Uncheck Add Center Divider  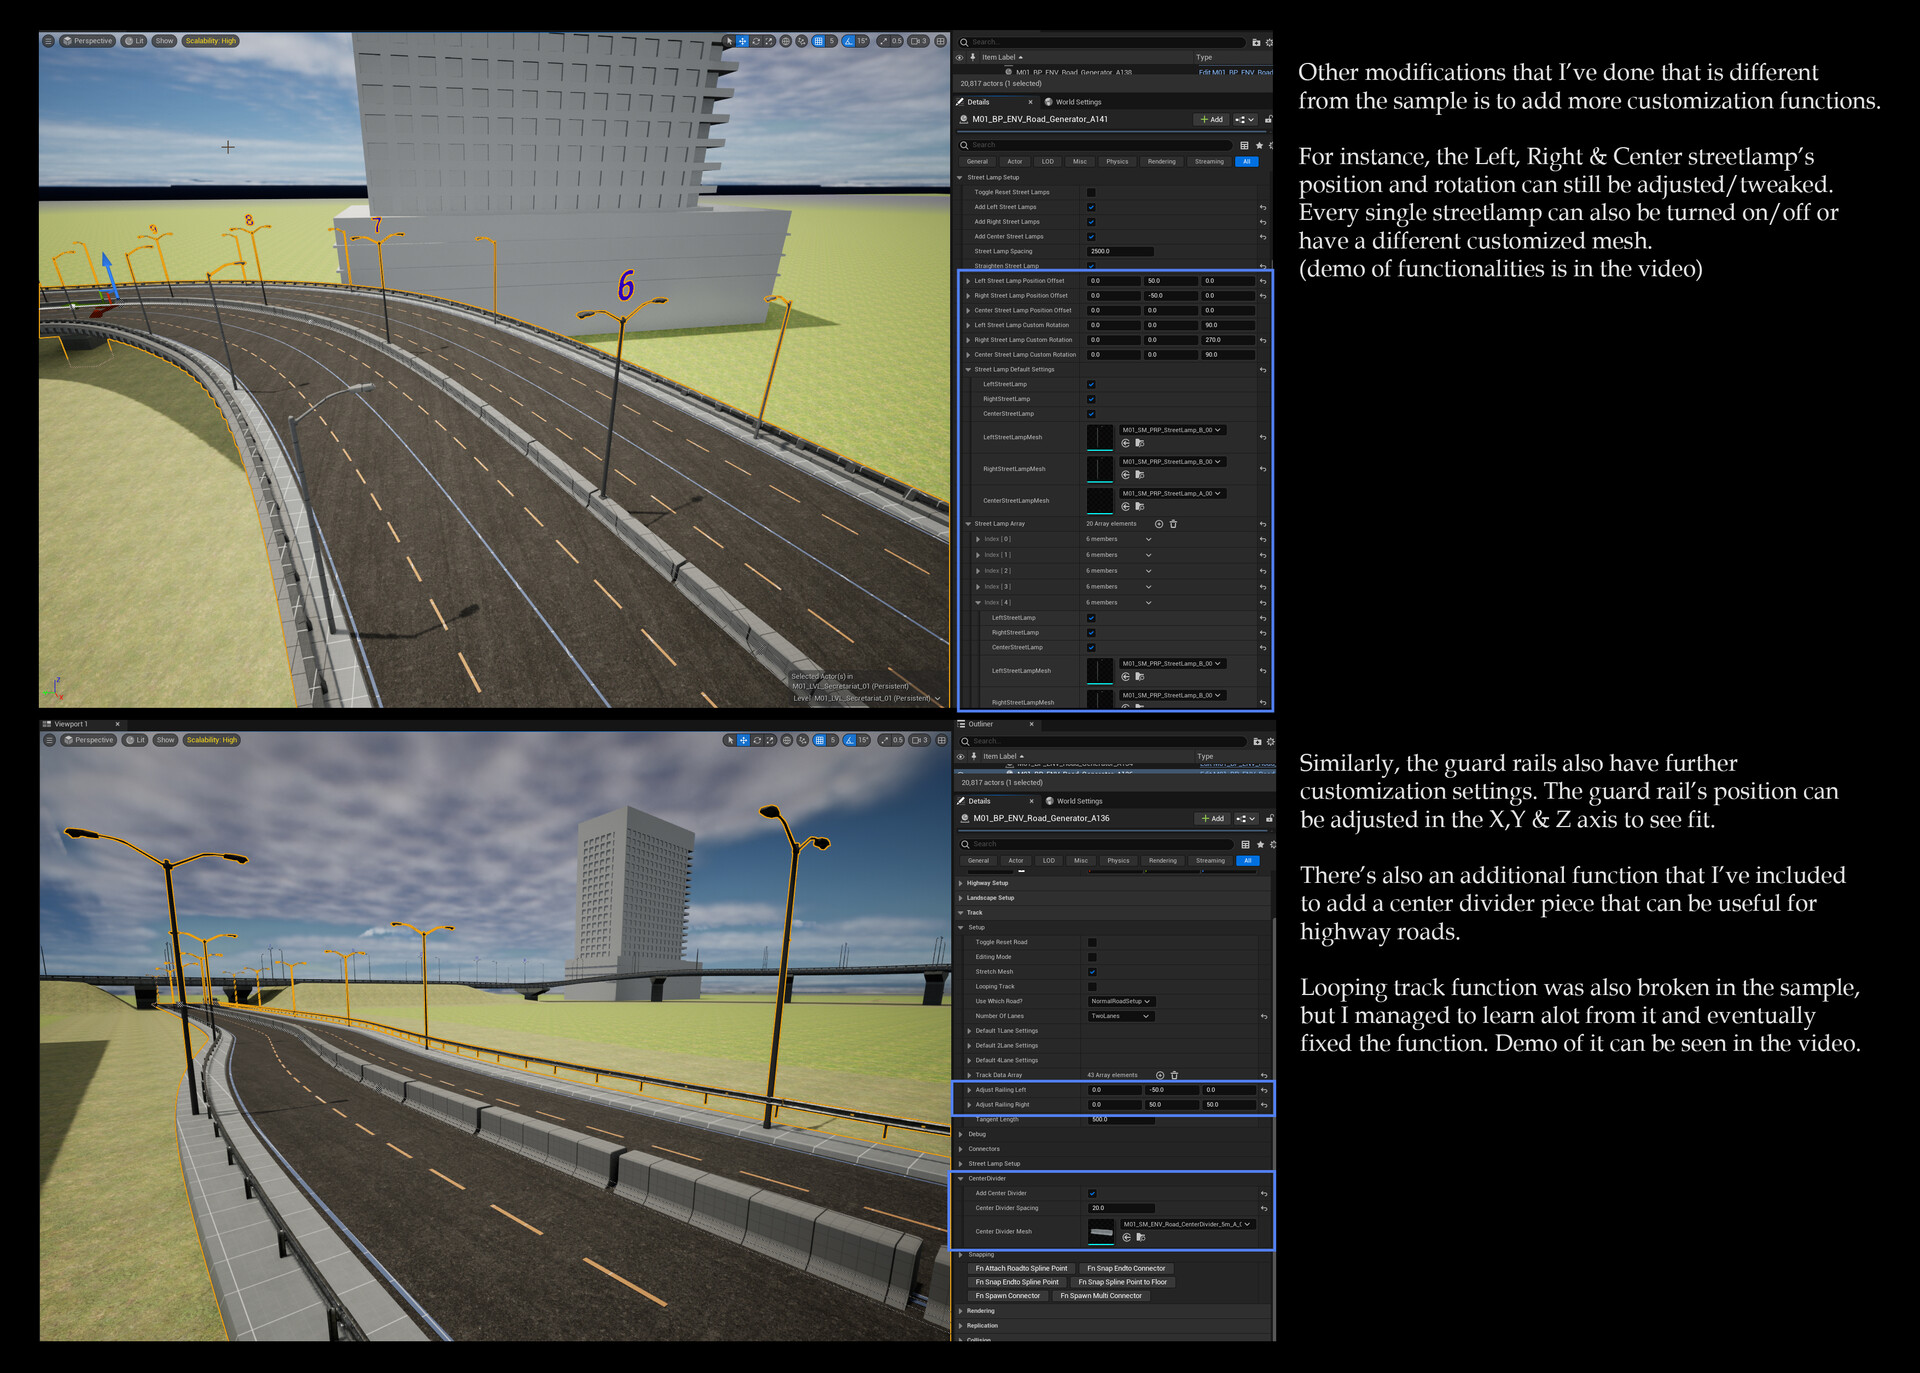click(1091, 1193)
